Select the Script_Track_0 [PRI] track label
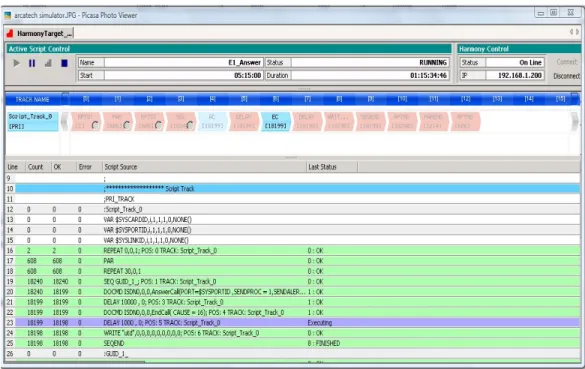 tap(32, 121)
